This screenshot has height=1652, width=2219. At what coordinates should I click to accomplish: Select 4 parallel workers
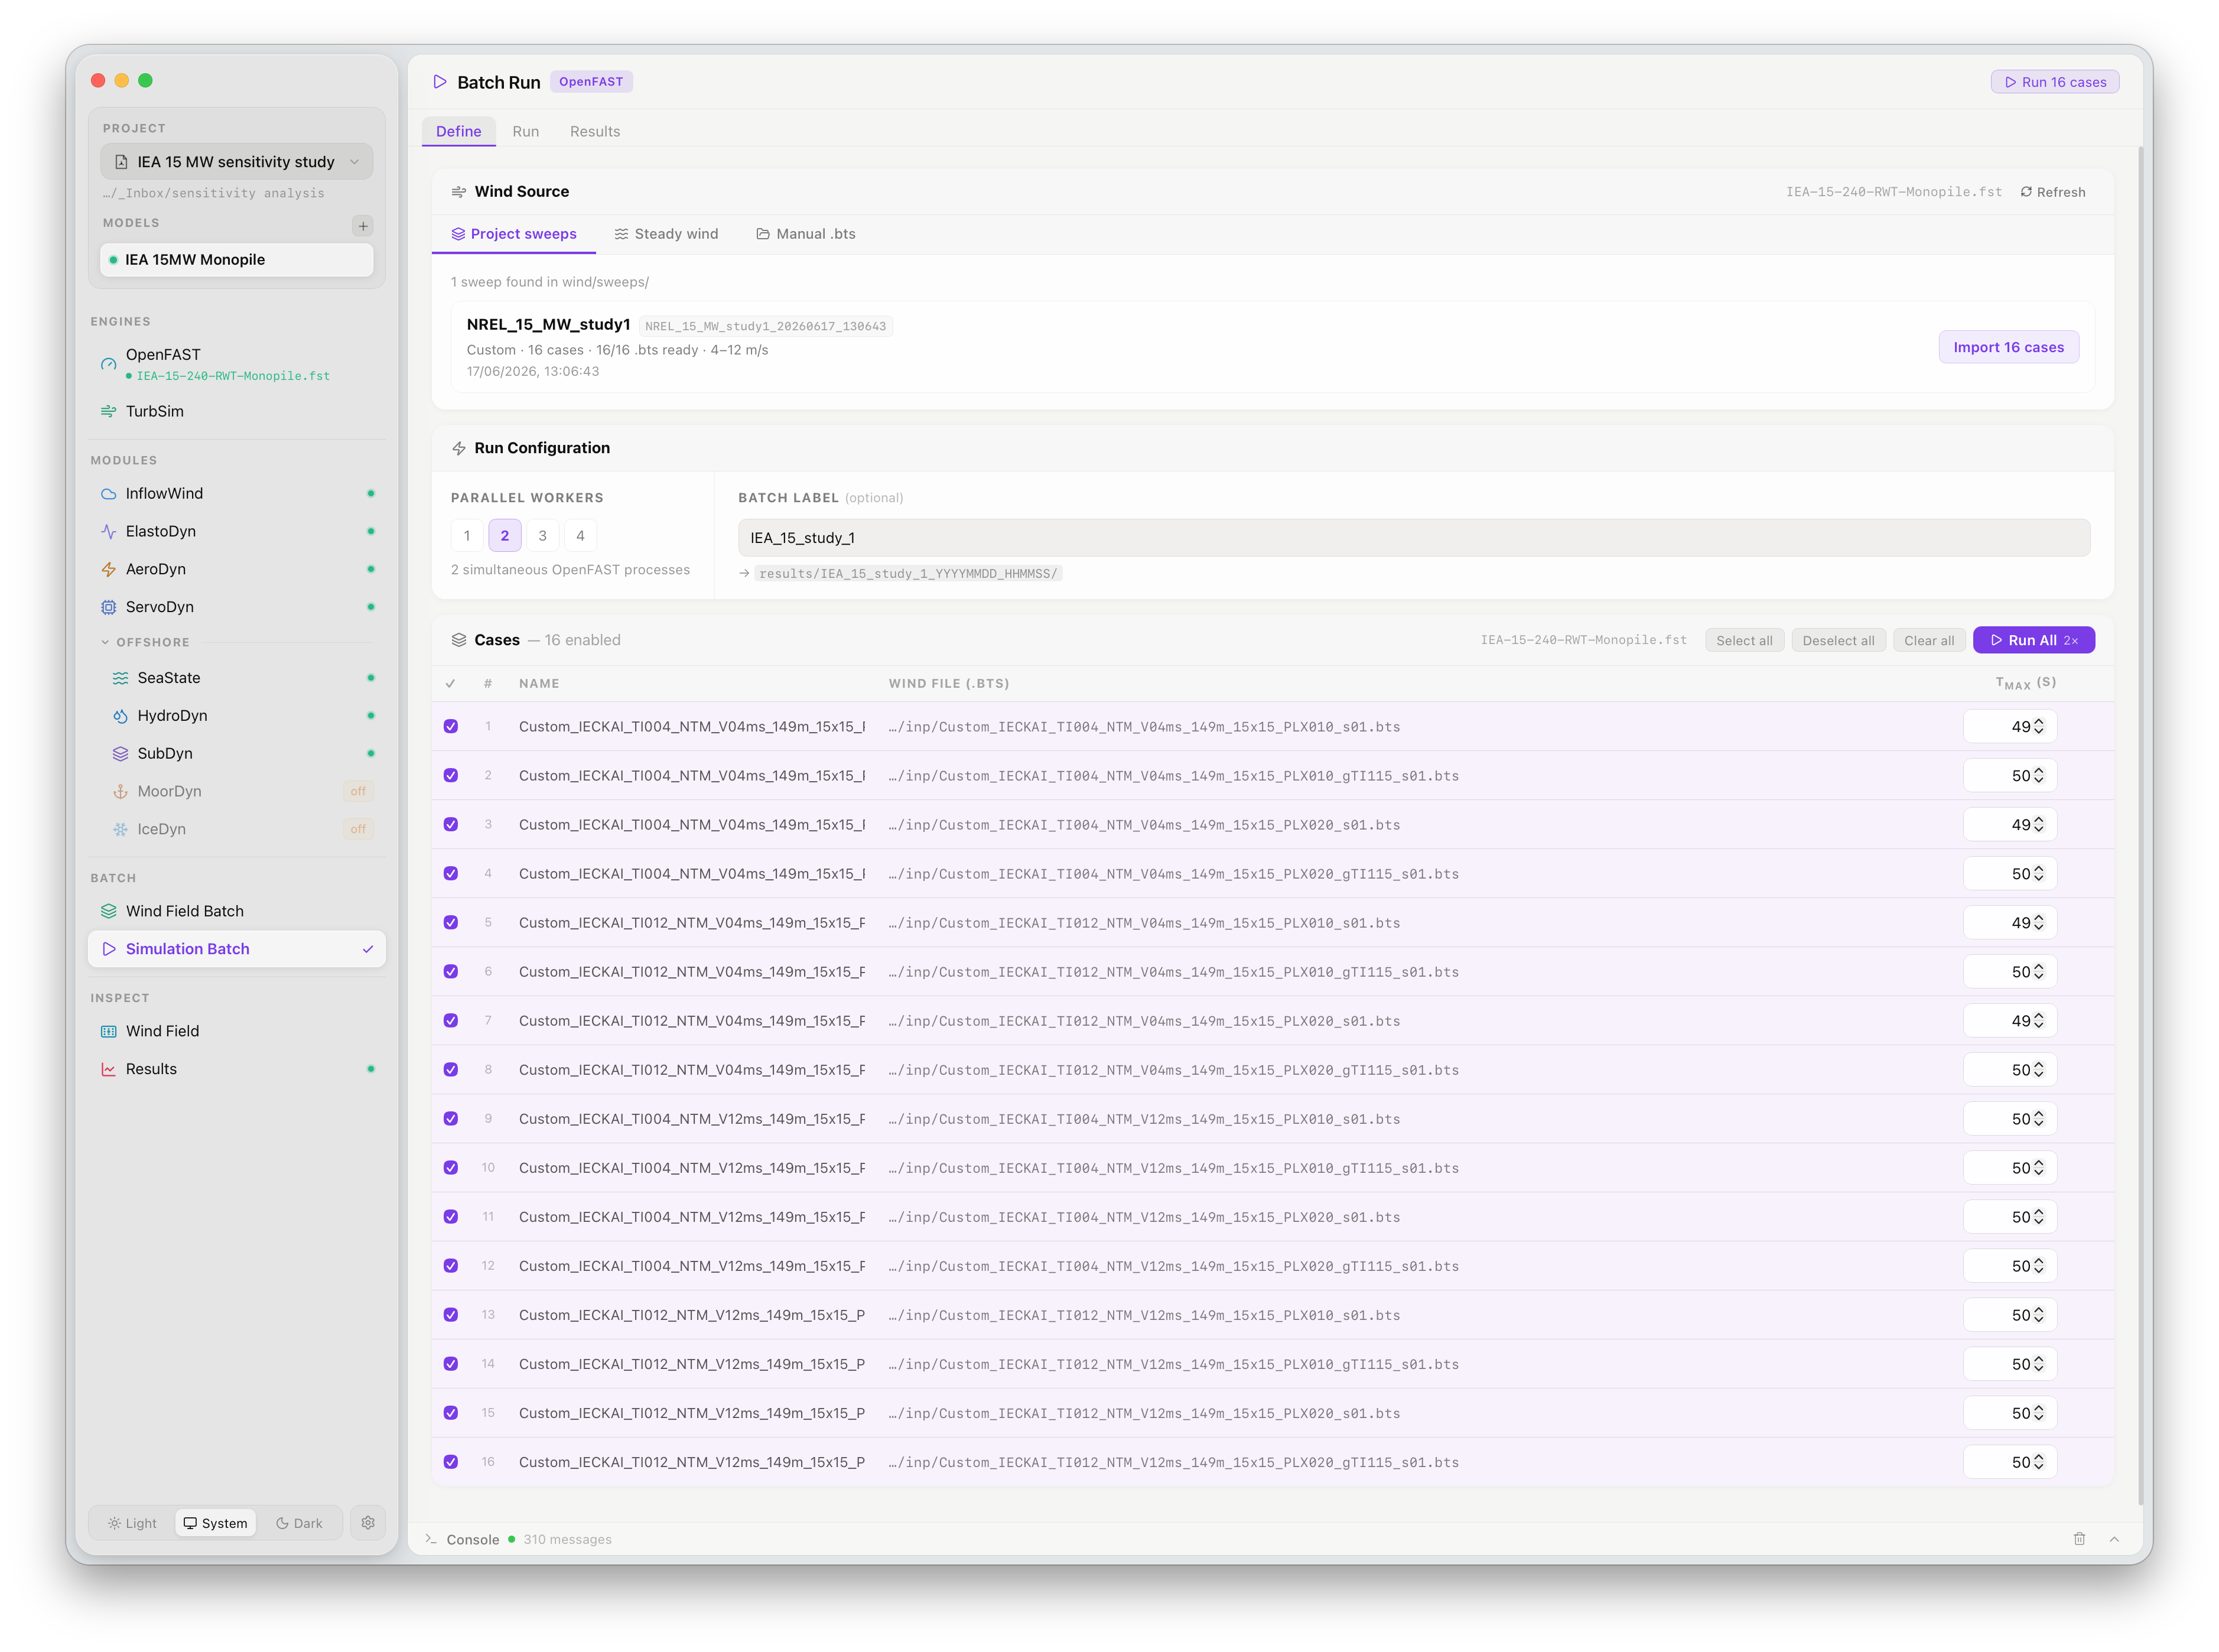click(580, 536)
